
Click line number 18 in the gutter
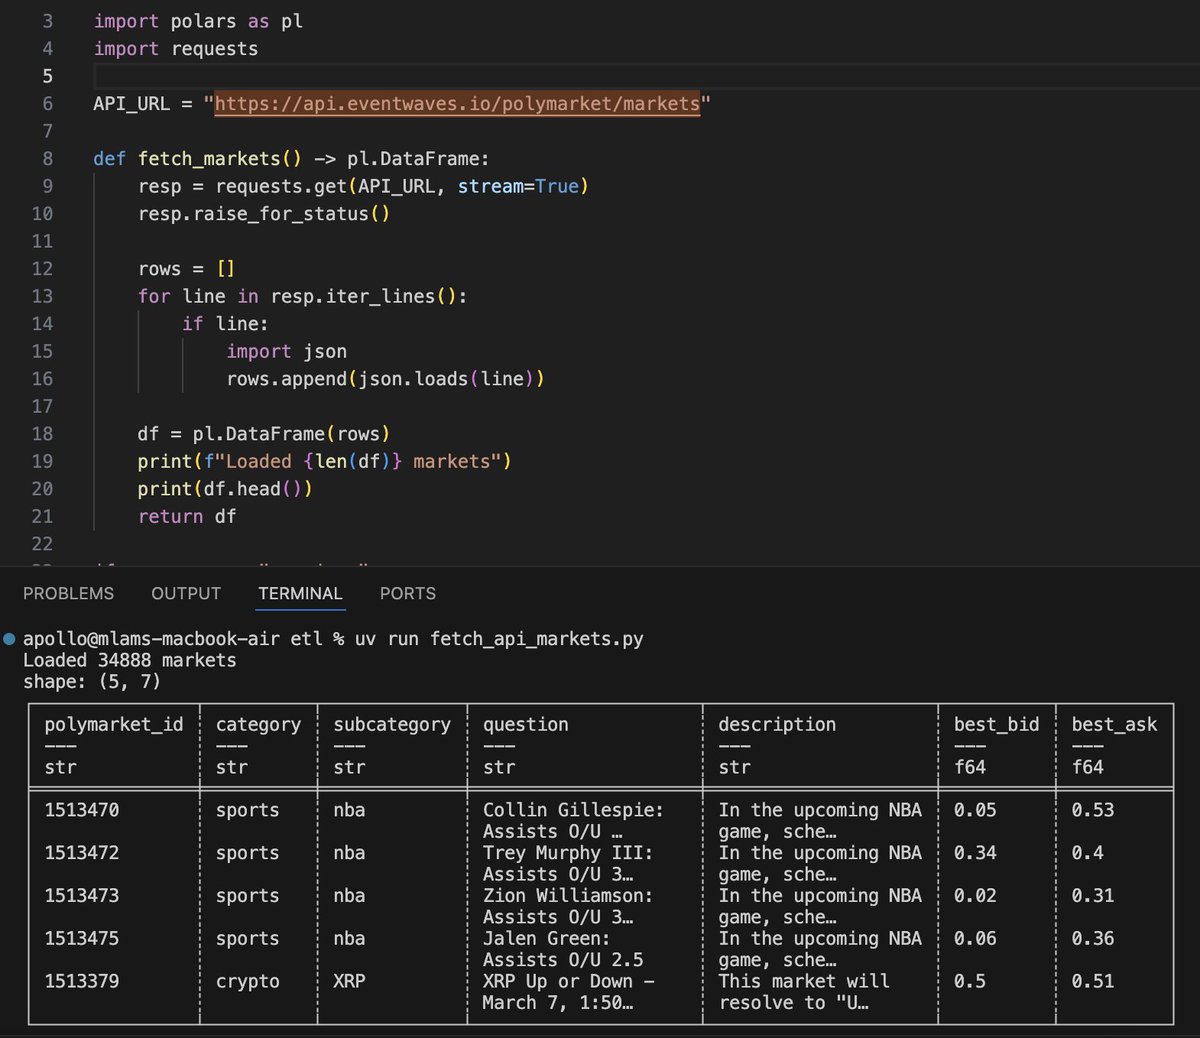tap(42, 434)
